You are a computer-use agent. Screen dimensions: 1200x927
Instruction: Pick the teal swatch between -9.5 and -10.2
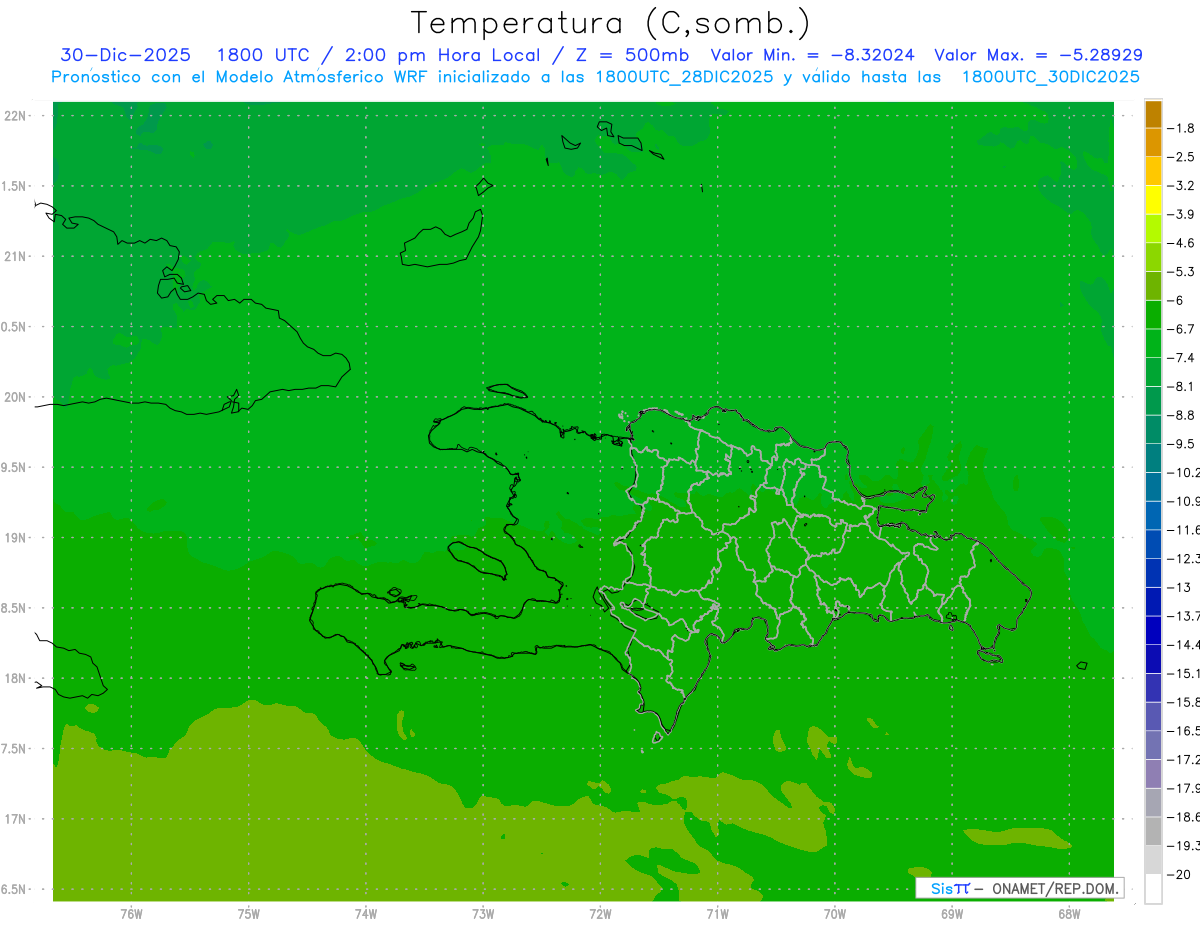1153,458
